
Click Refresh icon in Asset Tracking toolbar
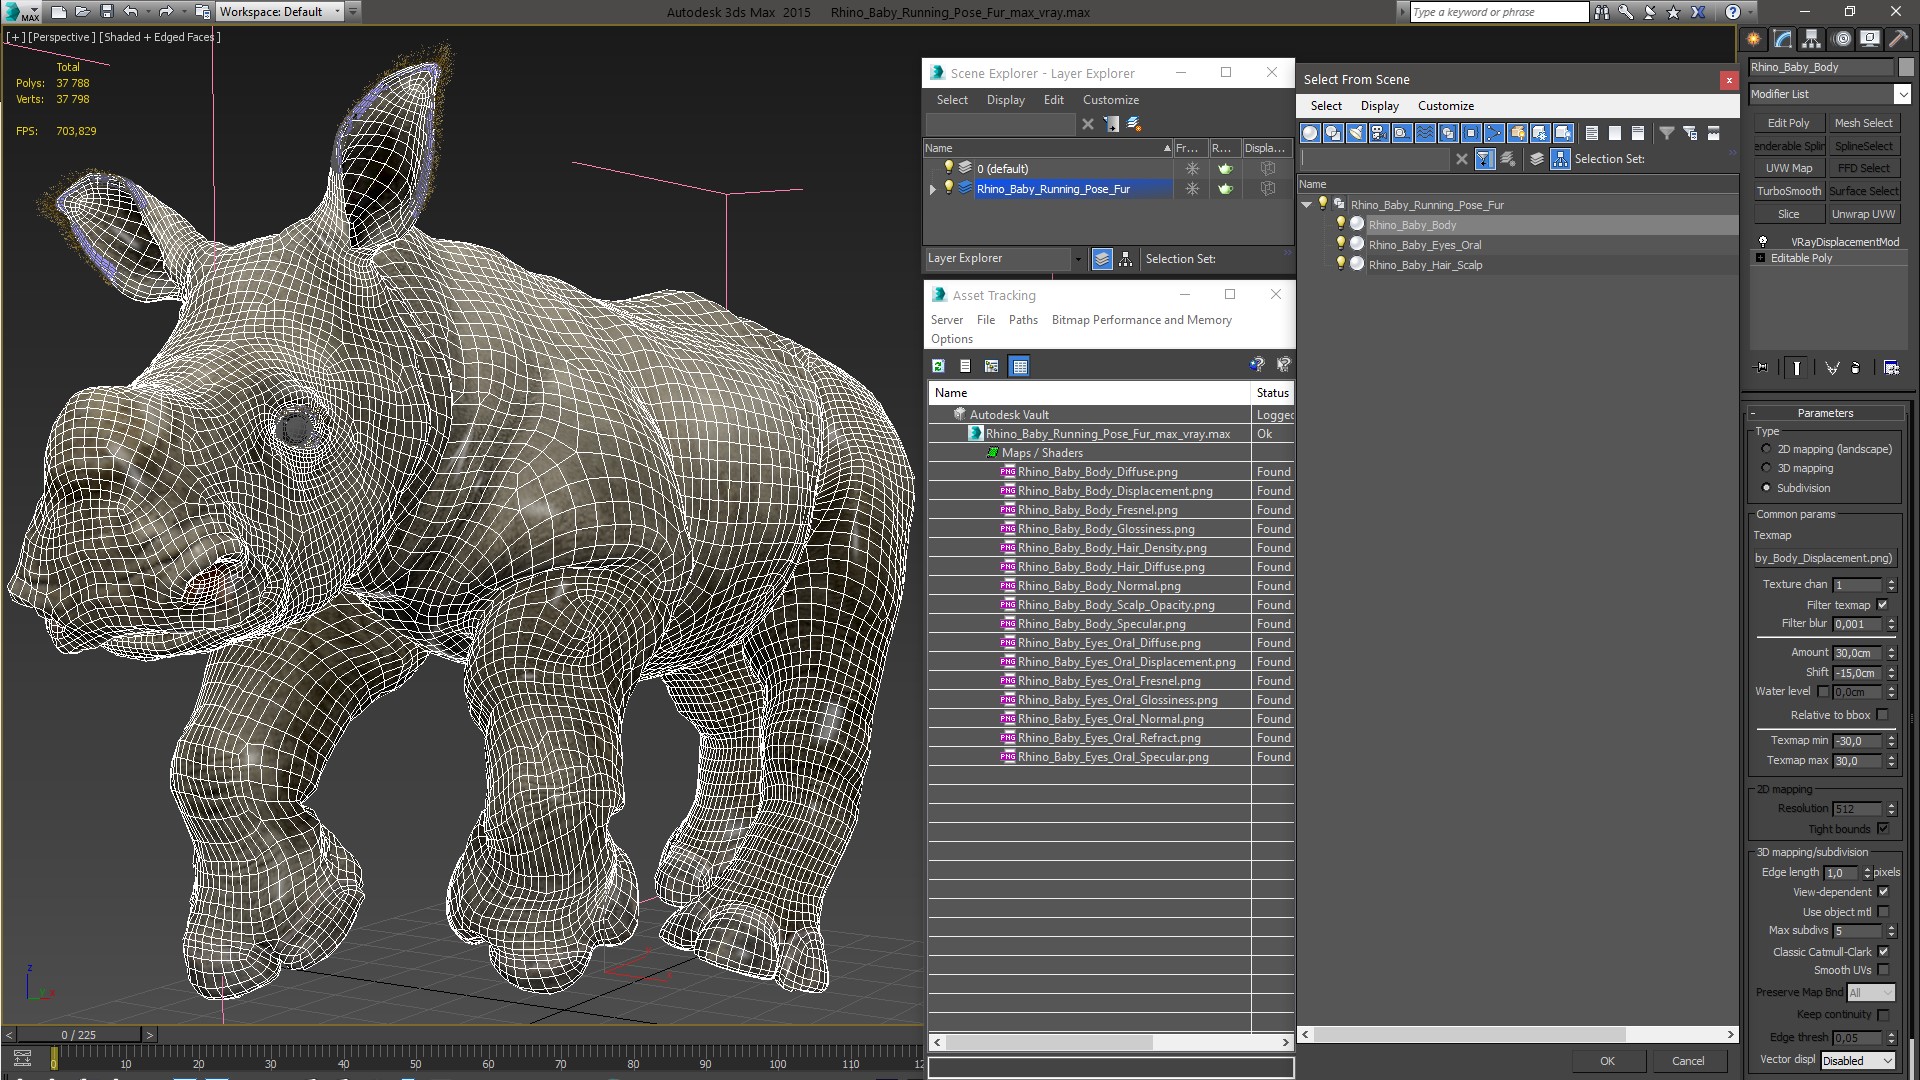click(x=938, y=366)
